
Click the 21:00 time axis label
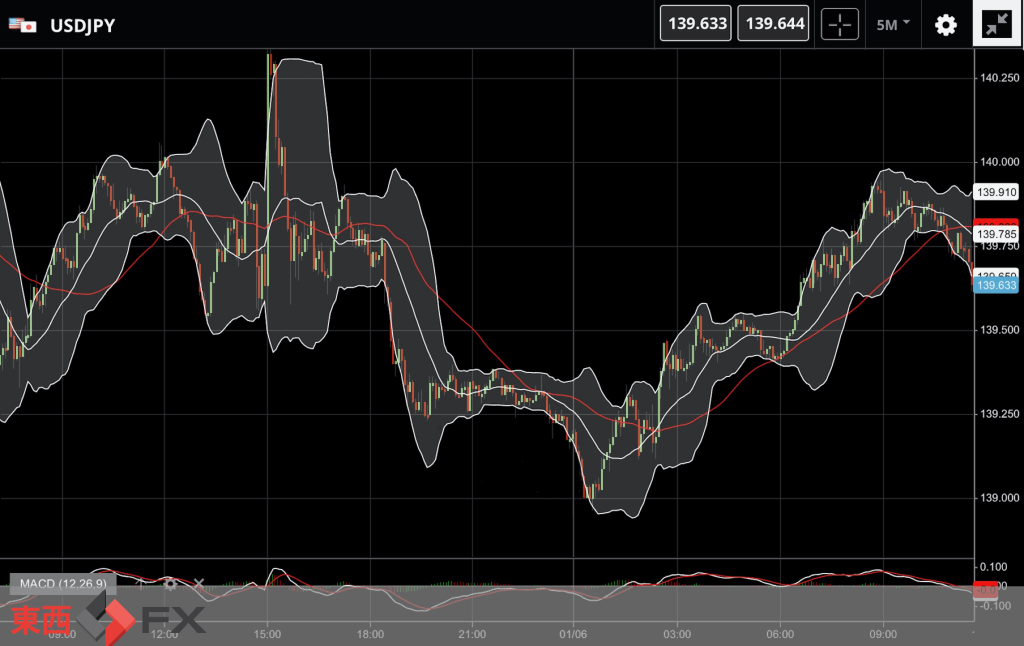pos(472,634)
